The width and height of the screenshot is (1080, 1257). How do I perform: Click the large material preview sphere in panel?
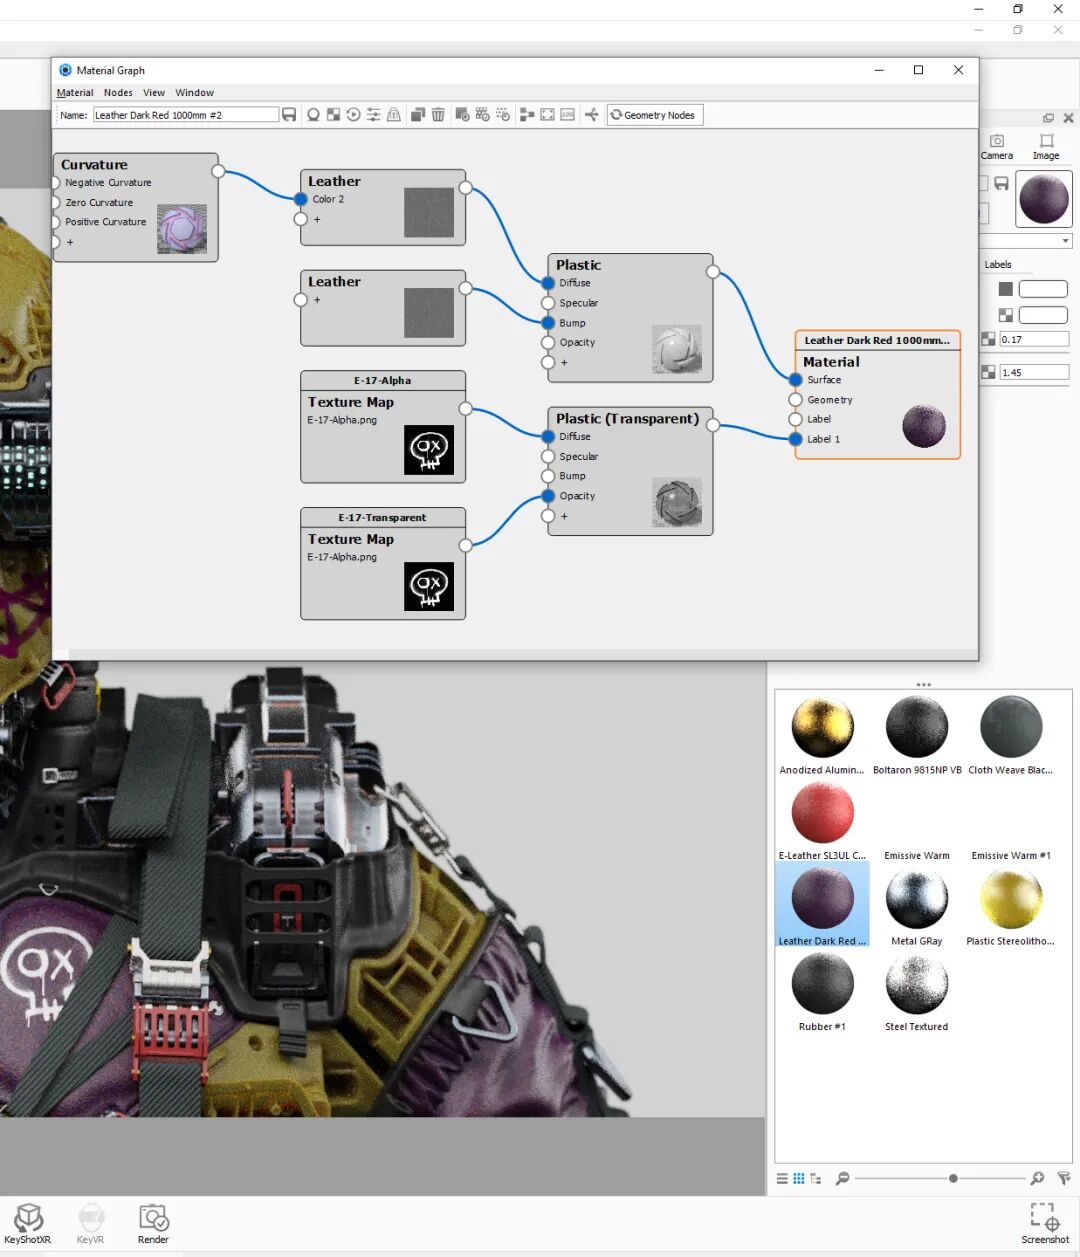point(1044,198)
